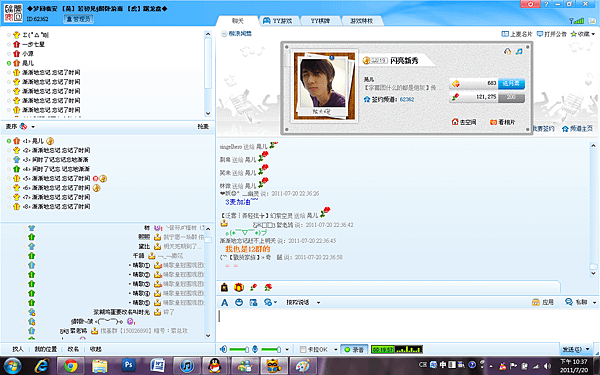Click the signed channel number 62362 link

(407, 99)
